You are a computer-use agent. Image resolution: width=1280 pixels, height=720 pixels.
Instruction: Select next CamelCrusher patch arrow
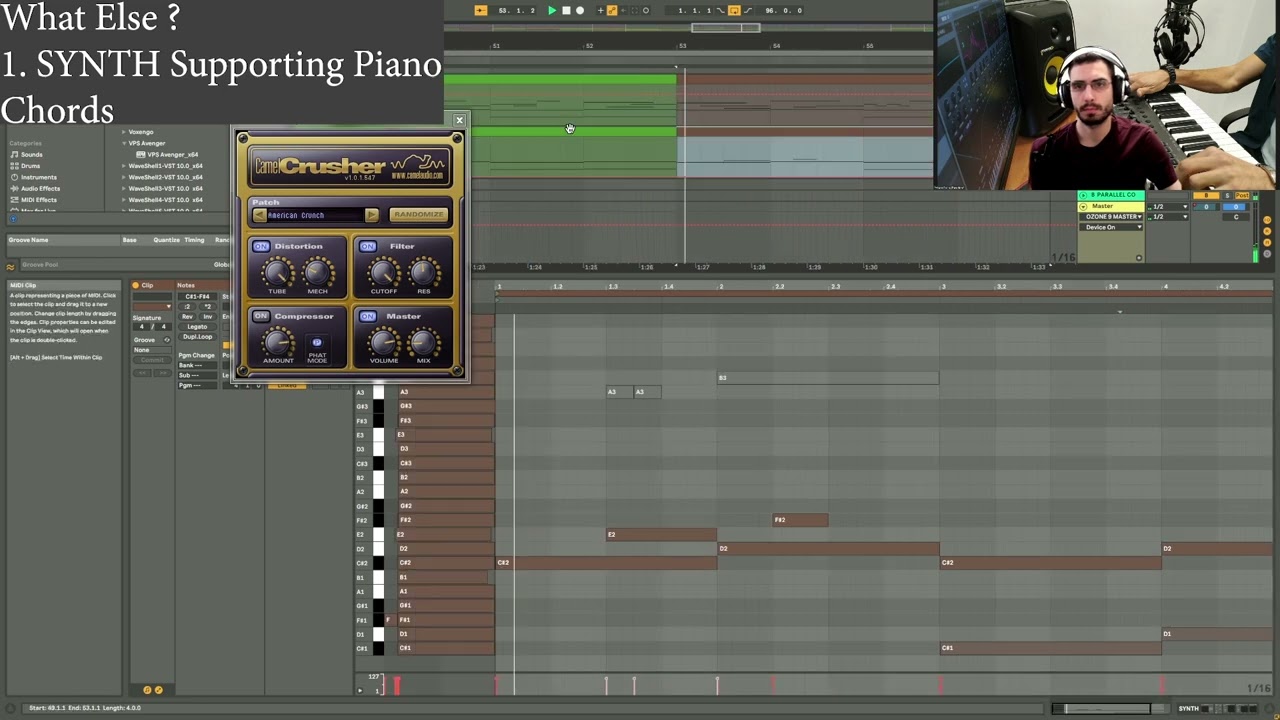tap(371, 215)
